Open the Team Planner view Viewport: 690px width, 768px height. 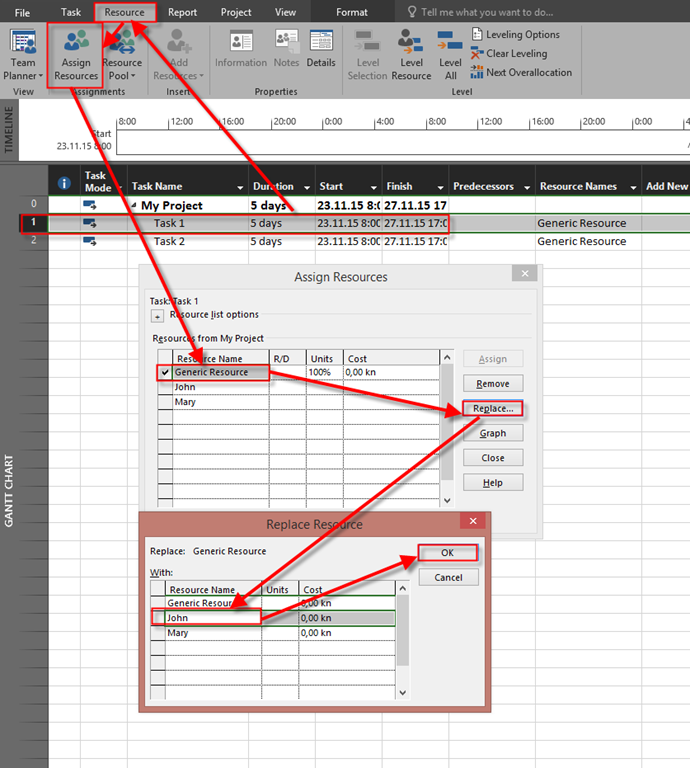click(x=22, y=54)
